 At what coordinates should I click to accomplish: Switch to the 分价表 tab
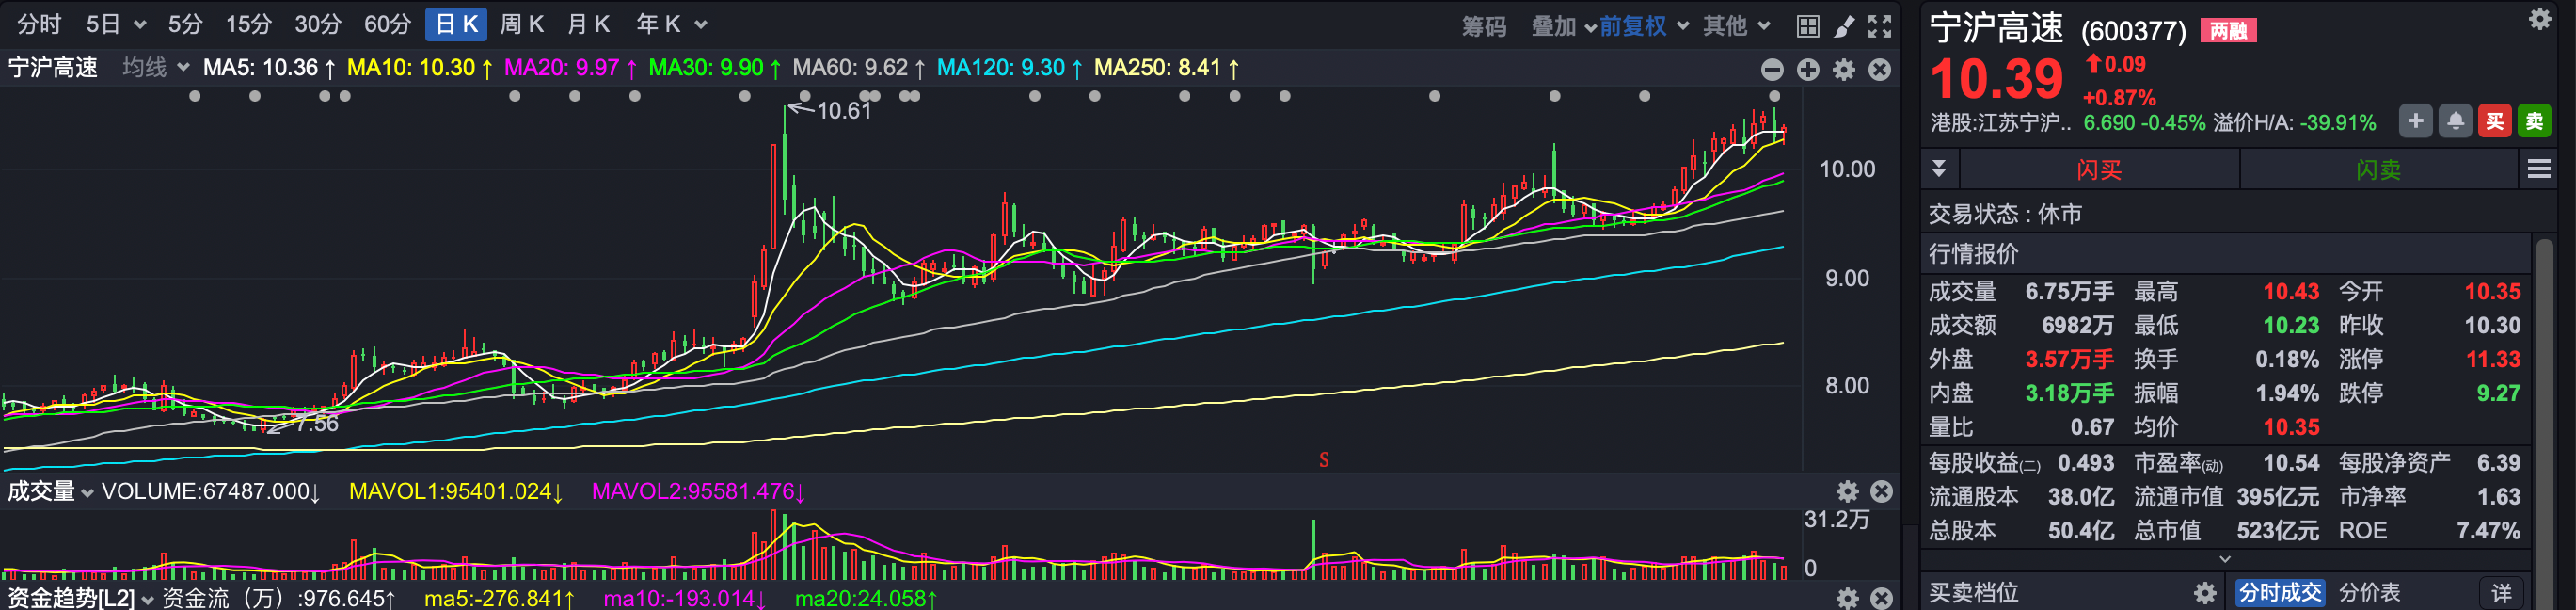[2370, 593]
